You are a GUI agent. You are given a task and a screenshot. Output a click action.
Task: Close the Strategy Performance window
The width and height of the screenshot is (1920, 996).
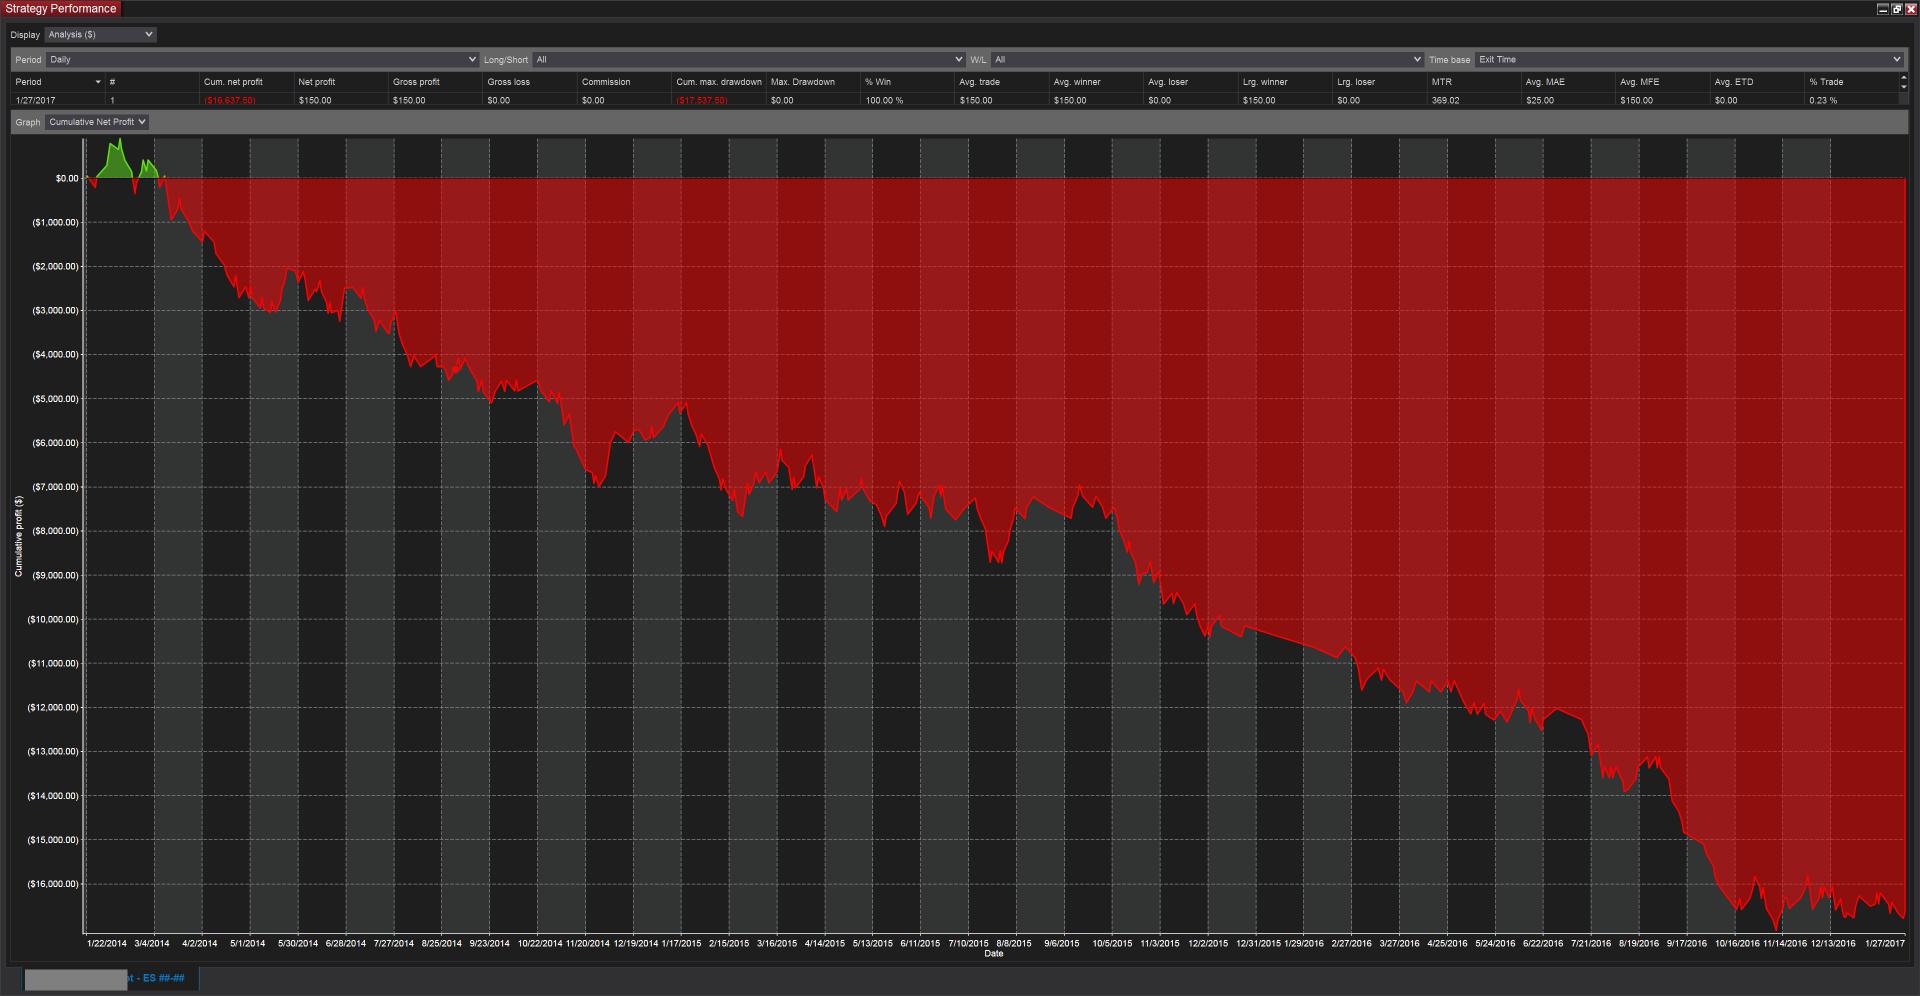(x=1911, y=9)
